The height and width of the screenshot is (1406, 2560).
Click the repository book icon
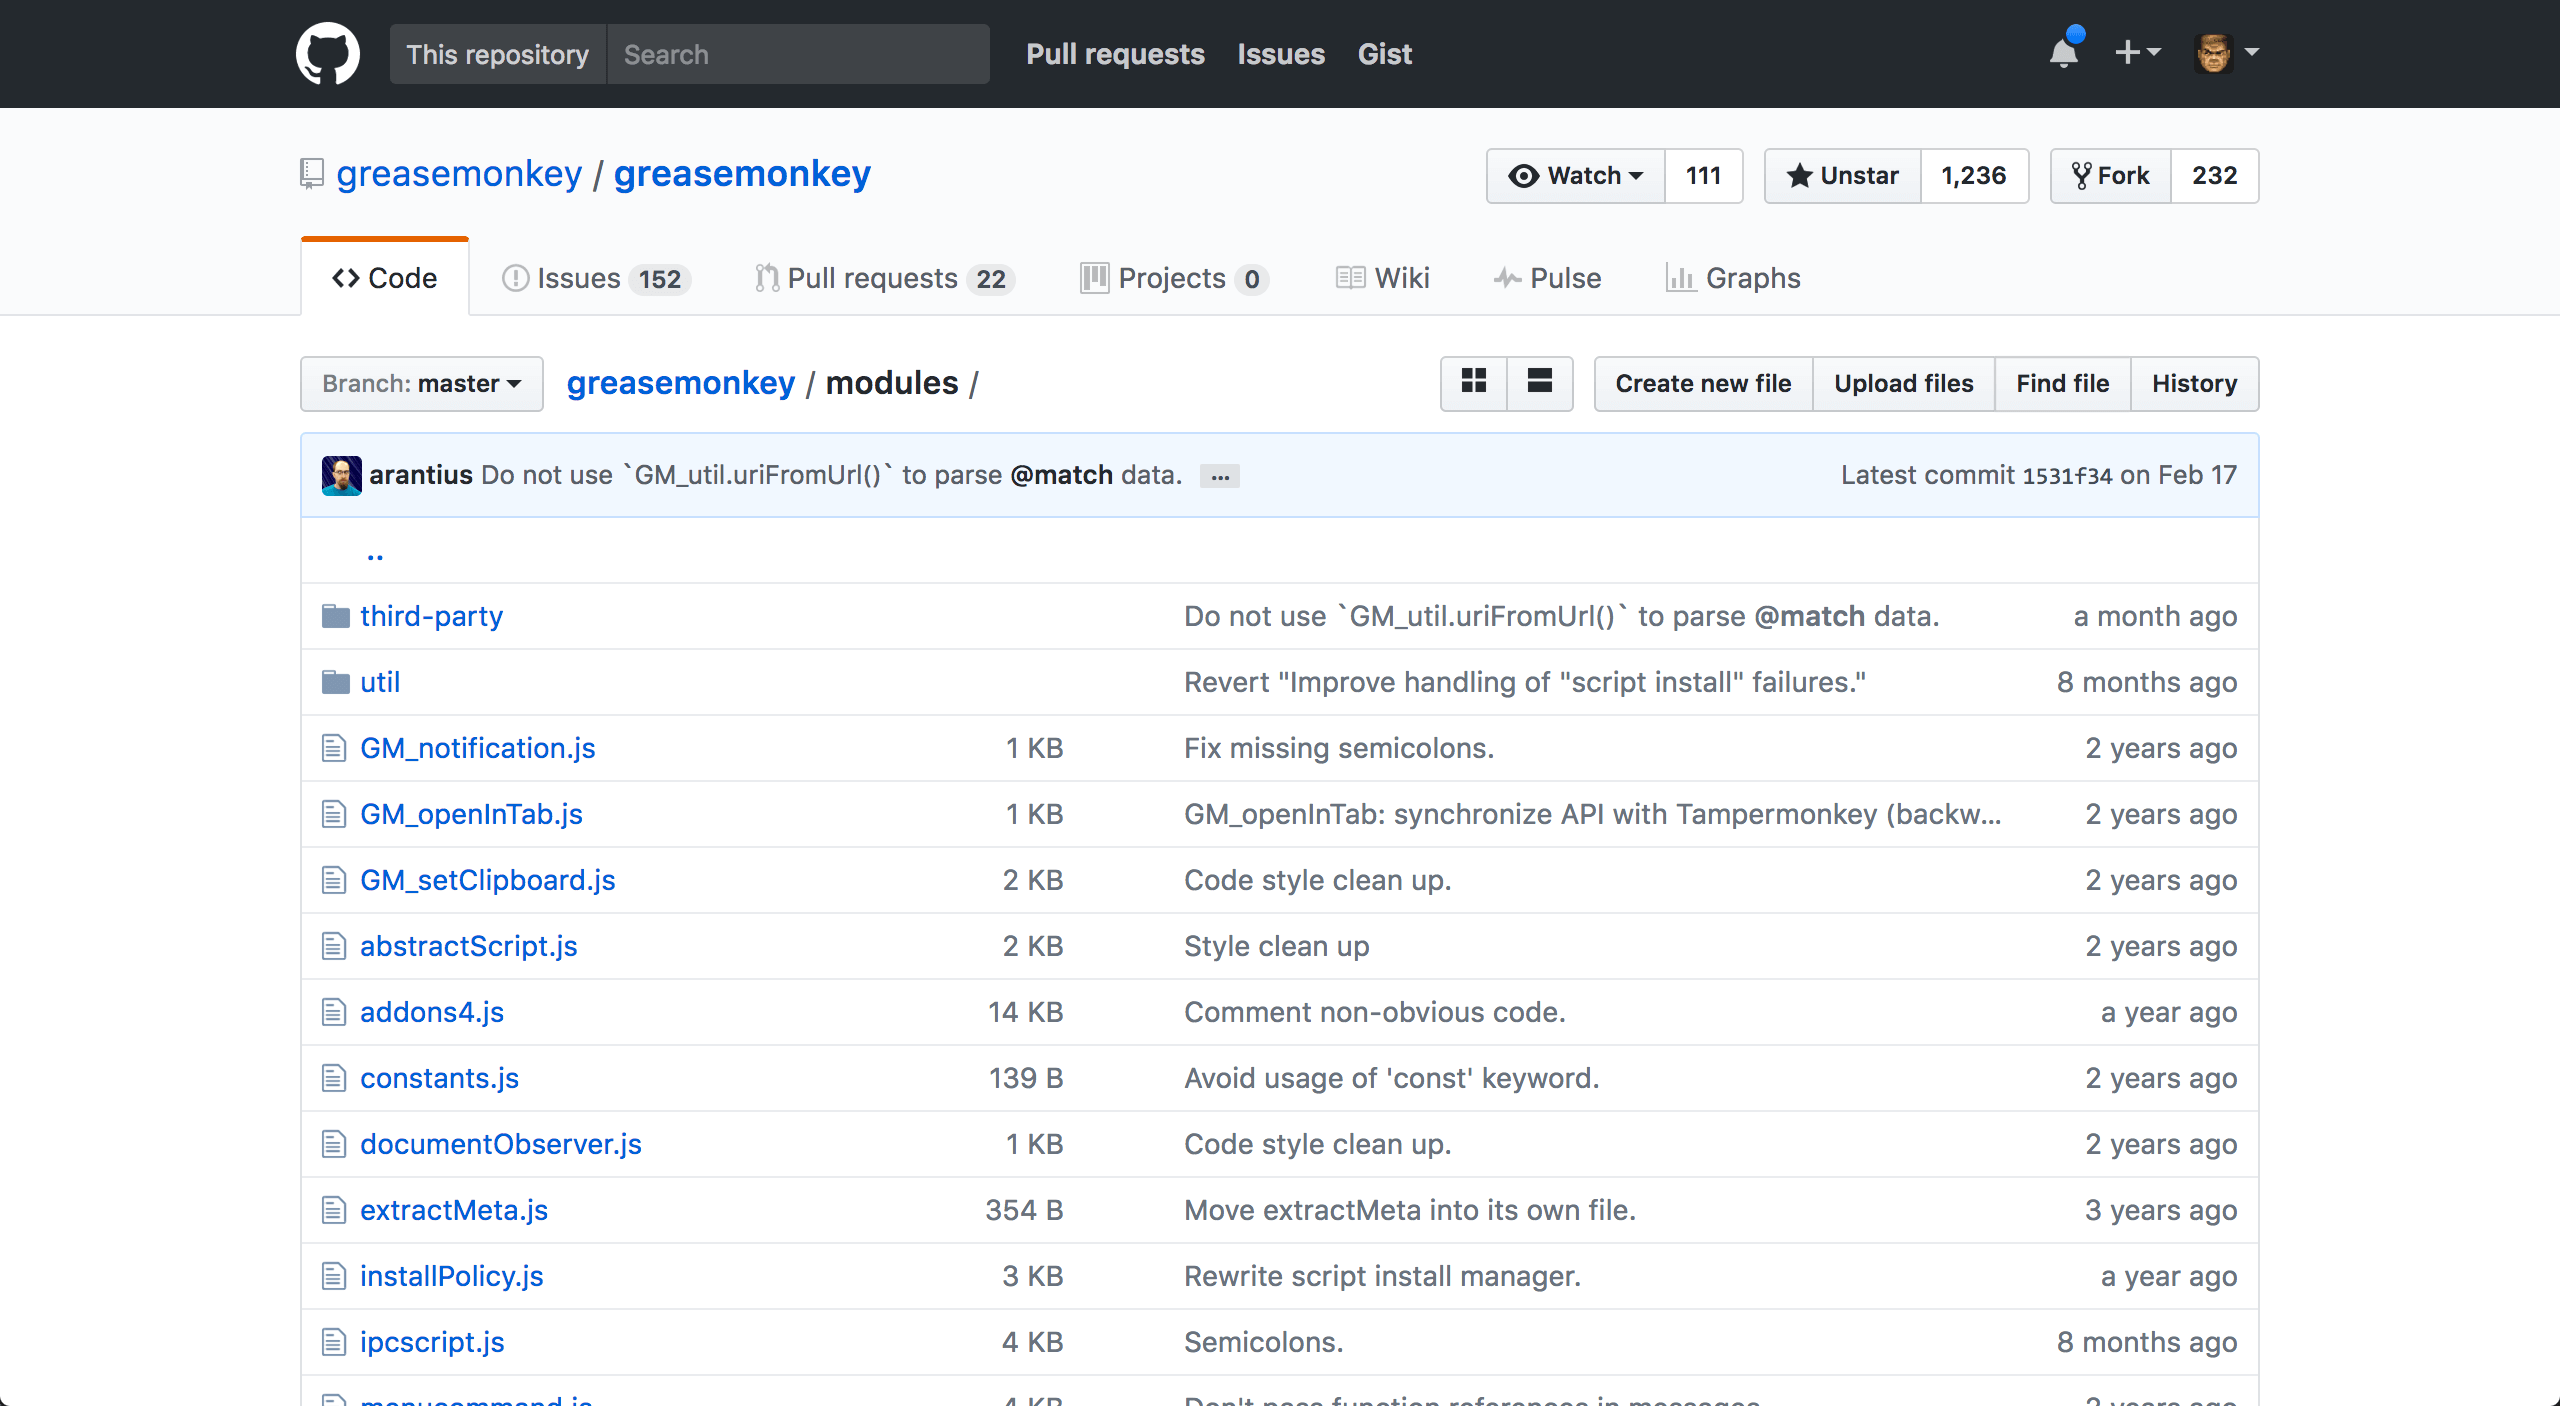coord(312,174)
